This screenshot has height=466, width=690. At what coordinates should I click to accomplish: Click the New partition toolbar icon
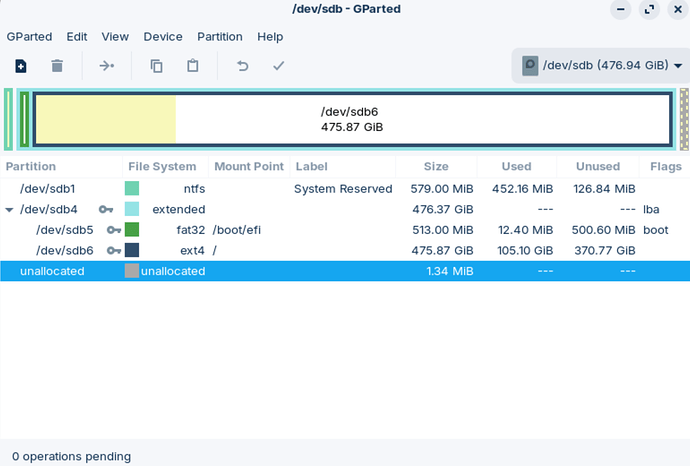point(20,66)
